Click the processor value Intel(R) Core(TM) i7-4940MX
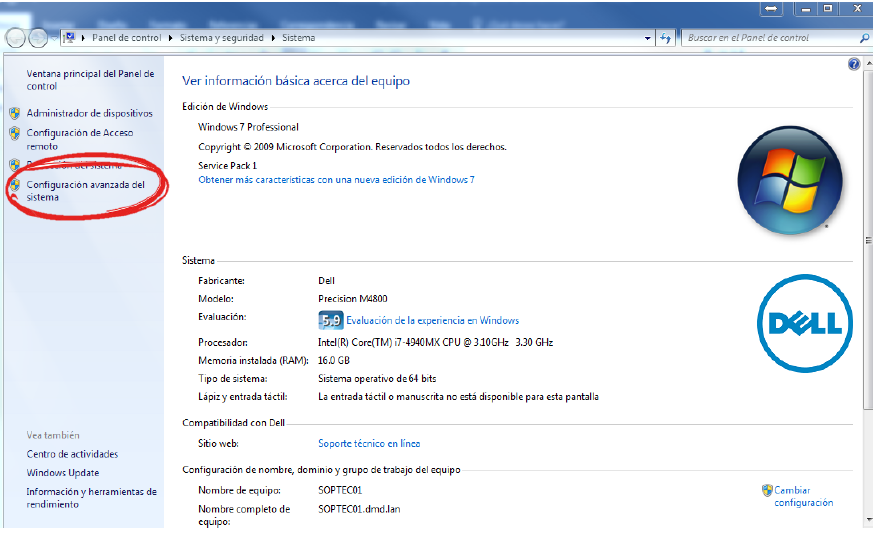877x537 pixels. point(435,342)
